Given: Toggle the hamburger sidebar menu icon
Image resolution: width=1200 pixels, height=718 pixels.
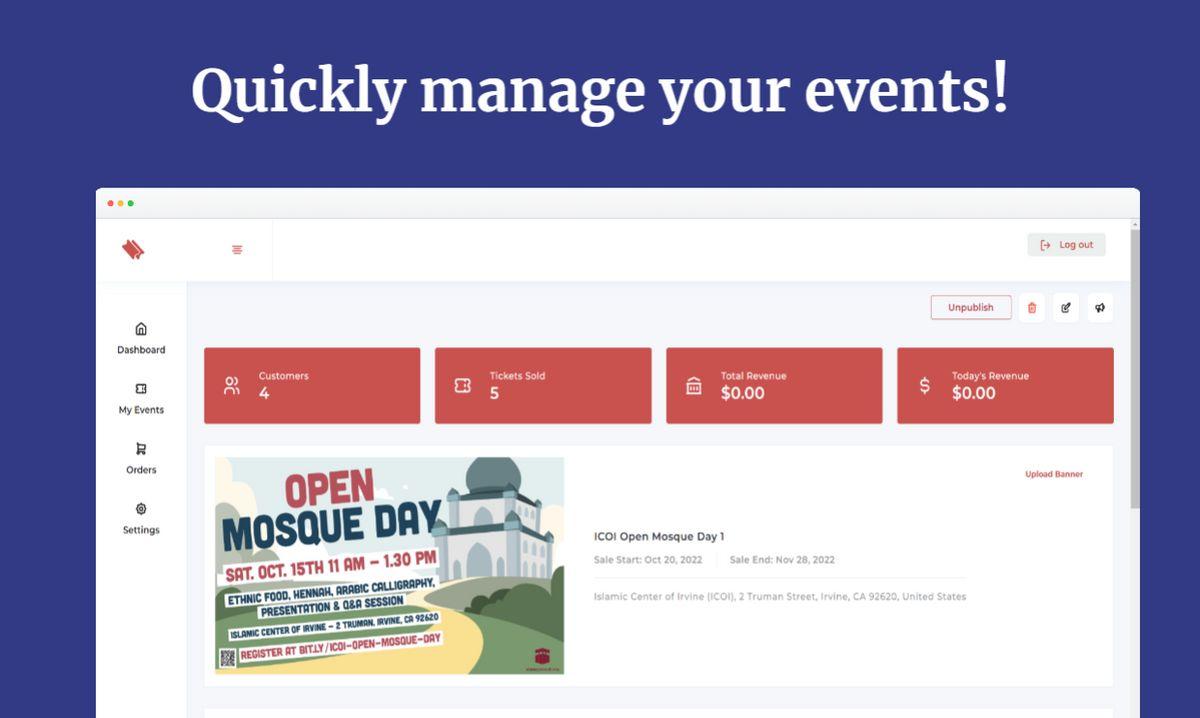Looking at the screenshot, I should pyautogui.click(x=237, y=250).
